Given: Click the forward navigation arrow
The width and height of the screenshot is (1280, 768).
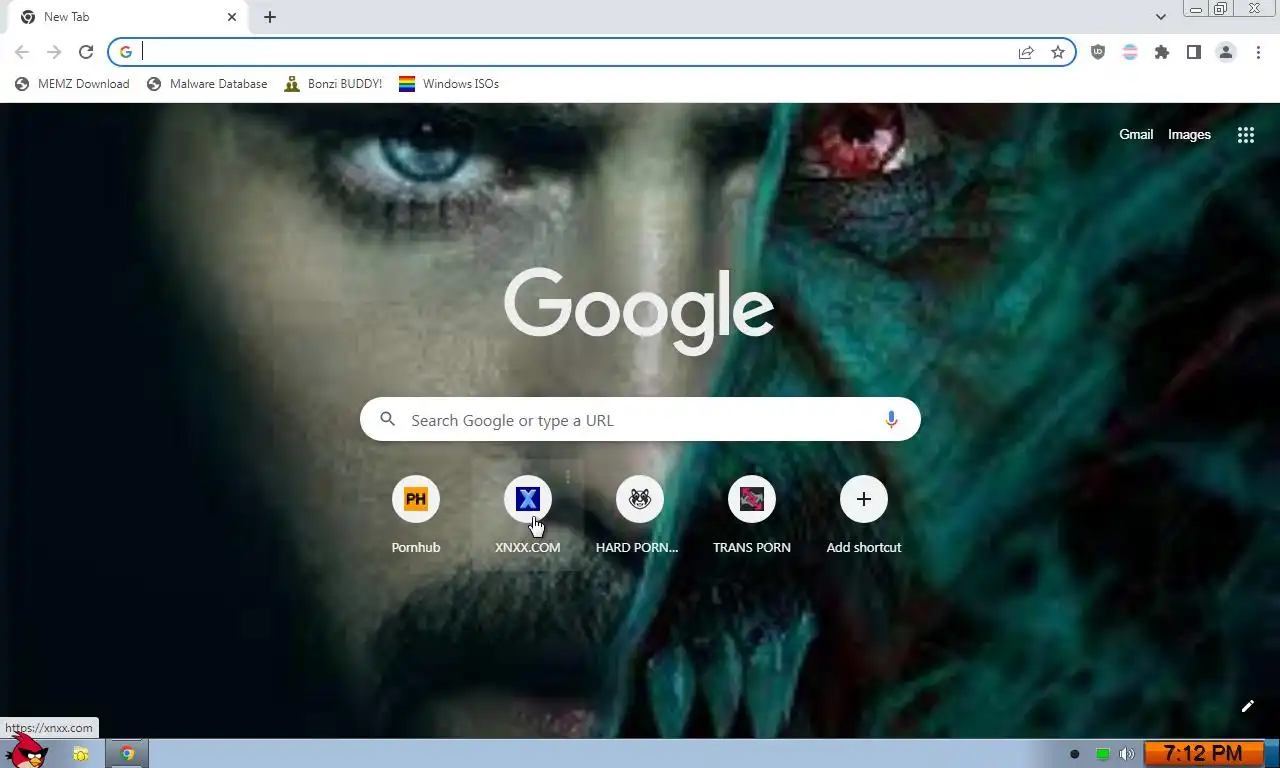Looking at the screenshot, I should point(54,52).
